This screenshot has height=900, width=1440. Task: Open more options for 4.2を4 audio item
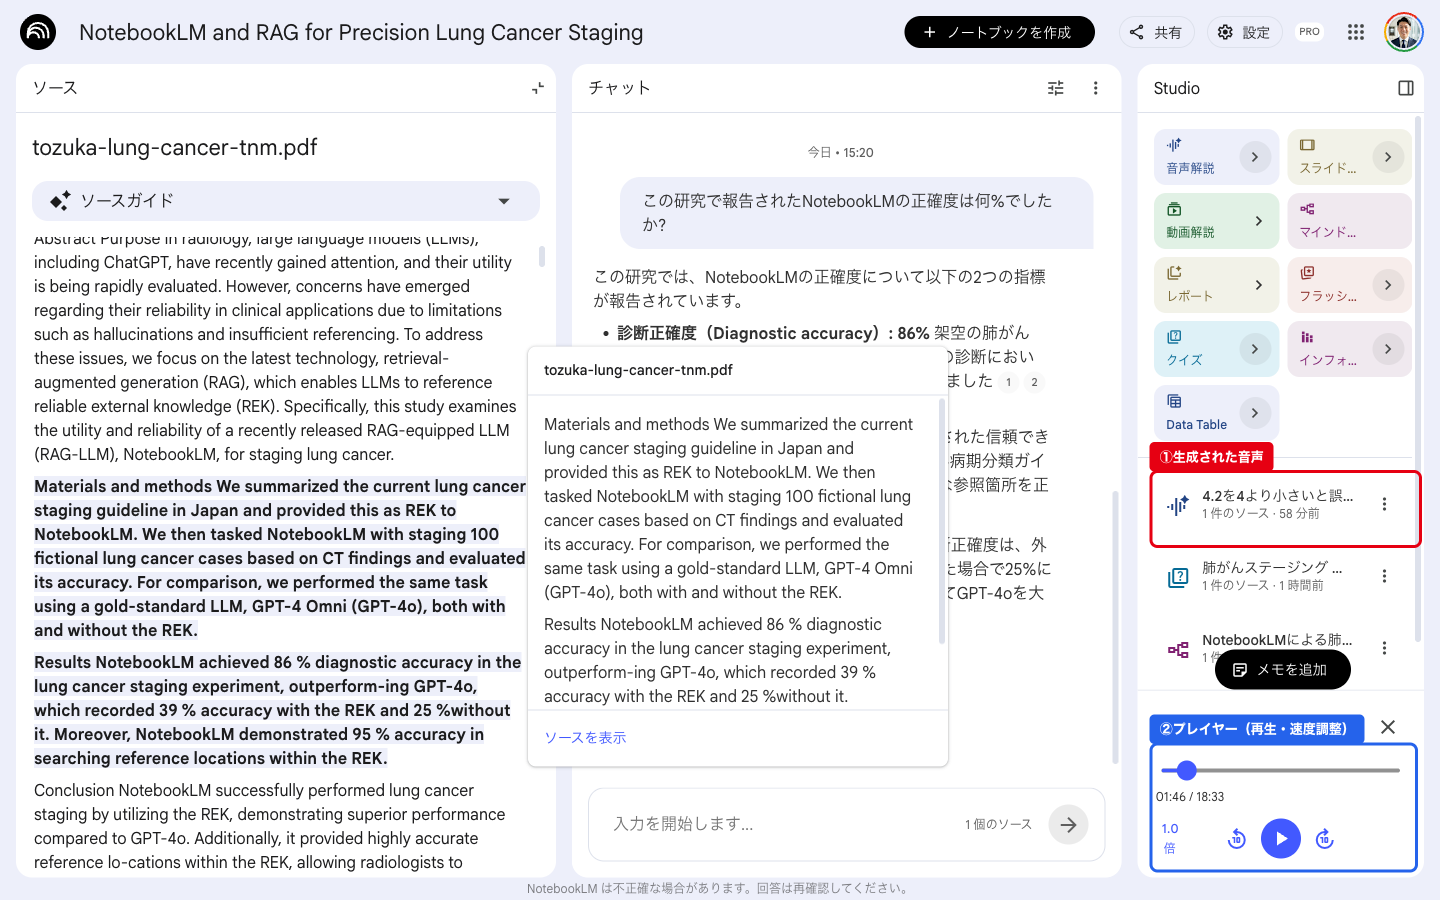pos(1384,504)
